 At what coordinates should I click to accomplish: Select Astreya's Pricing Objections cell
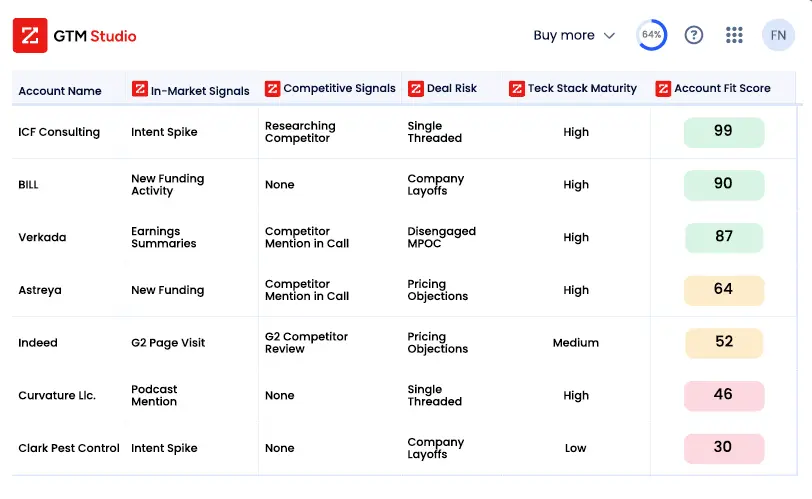pyautogui.click(x=438, y=290)
